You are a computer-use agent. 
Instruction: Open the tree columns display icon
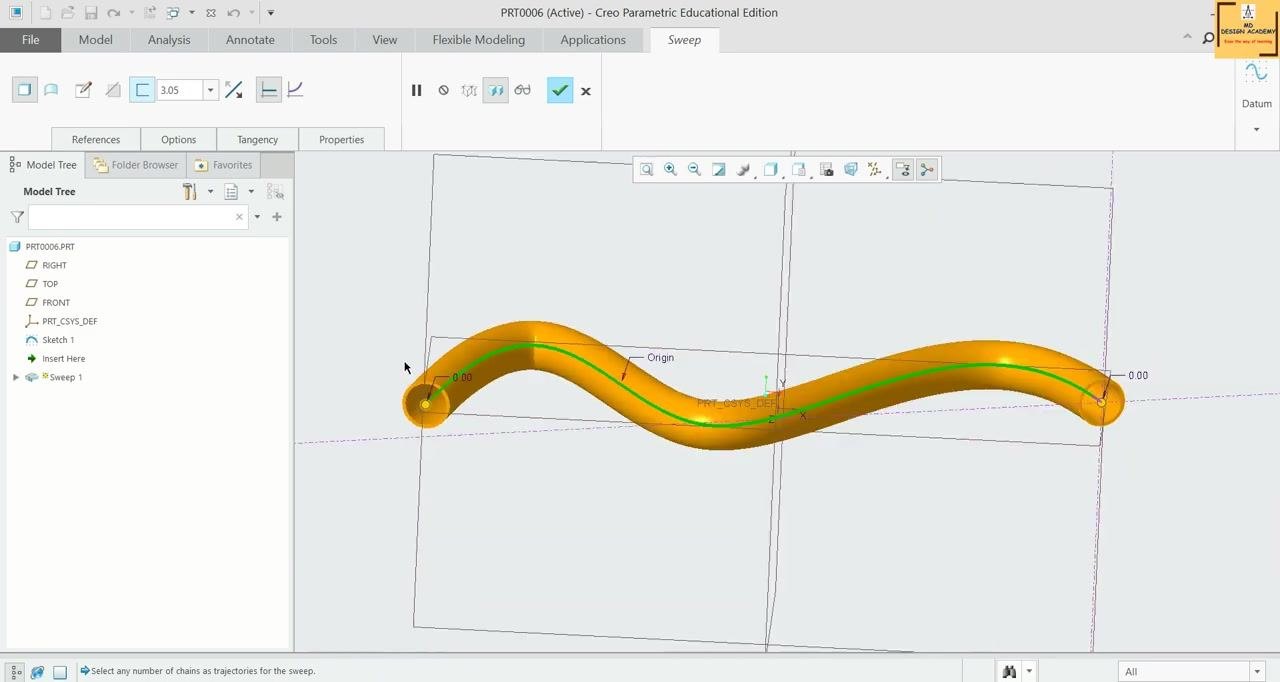coord(231,191)
